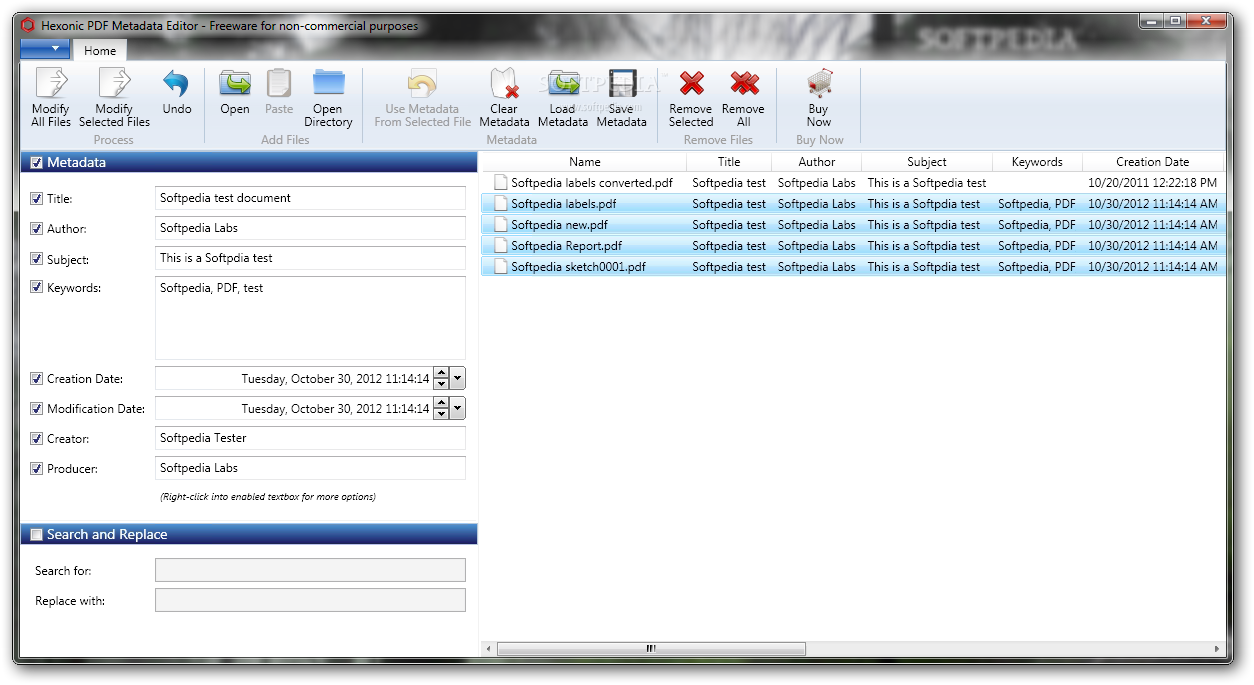Open files with the Open icon
This screenshot has height=685, width=1254.
tap(235, 84)
